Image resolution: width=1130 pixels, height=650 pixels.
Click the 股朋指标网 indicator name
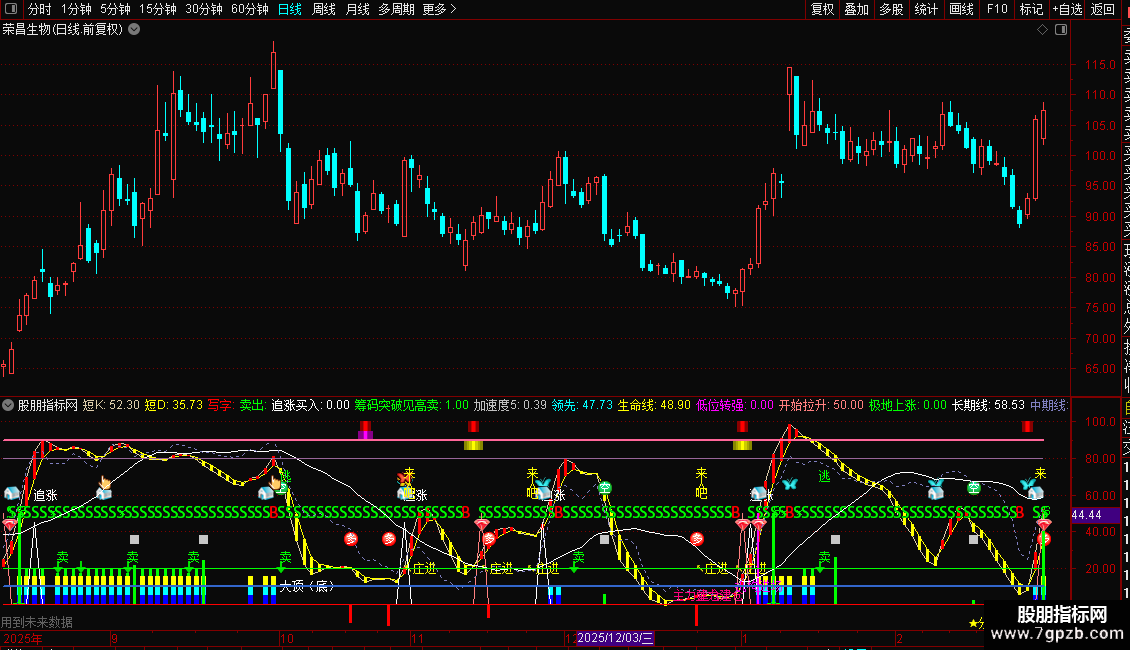[48, 405]
